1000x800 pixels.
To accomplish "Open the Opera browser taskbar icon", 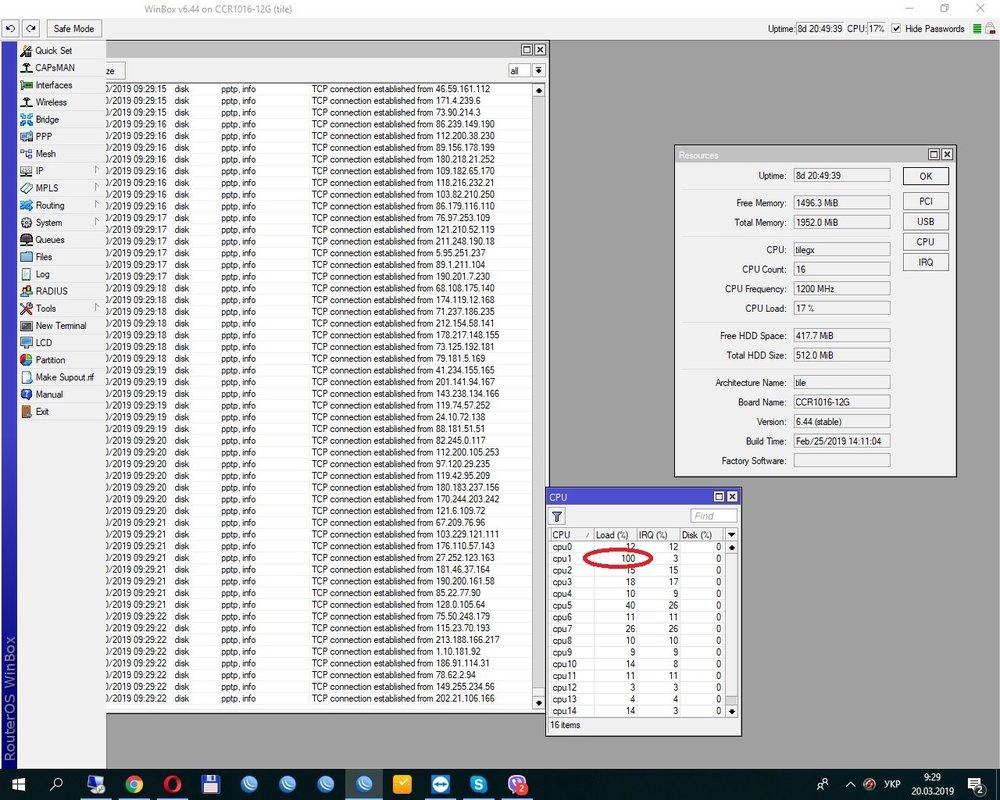I will pyautogui.click(x=172, y=784).
